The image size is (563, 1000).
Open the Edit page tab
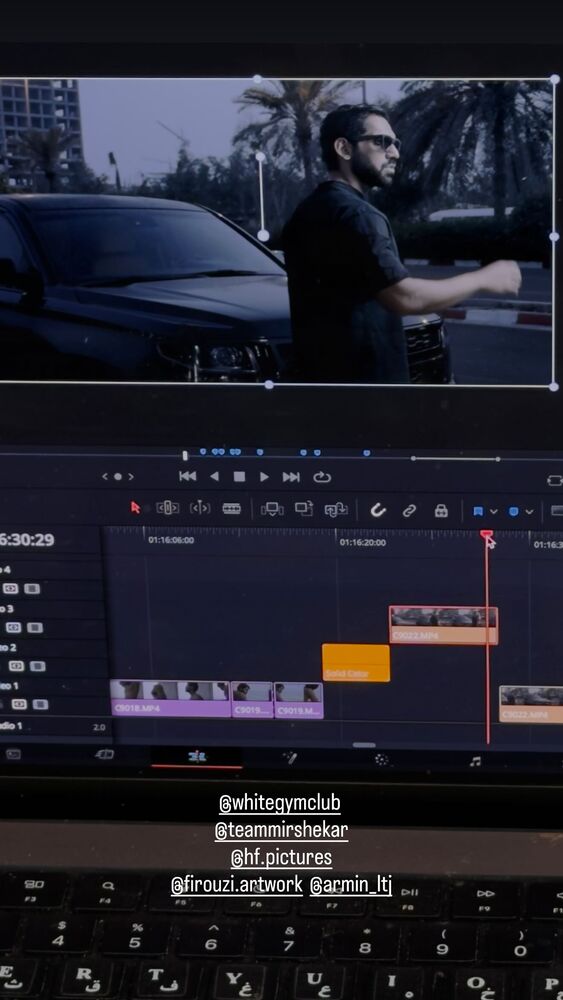(x=197, y=757)
